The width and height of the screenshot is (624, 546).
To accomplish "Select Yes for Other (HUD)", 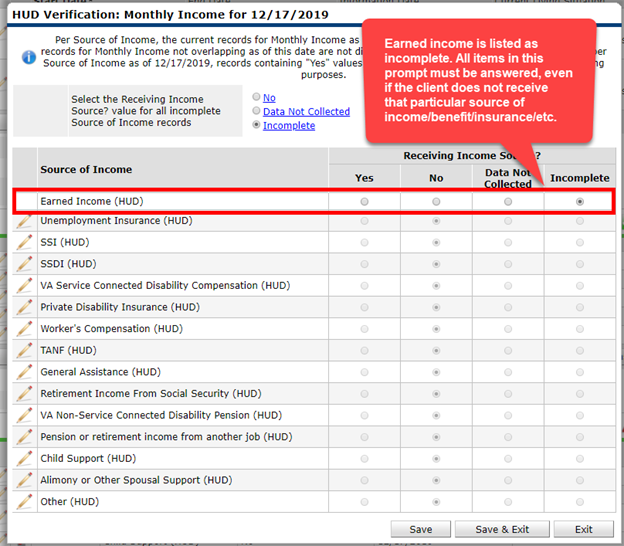I will pyautogui.click(x=364, y=502).
